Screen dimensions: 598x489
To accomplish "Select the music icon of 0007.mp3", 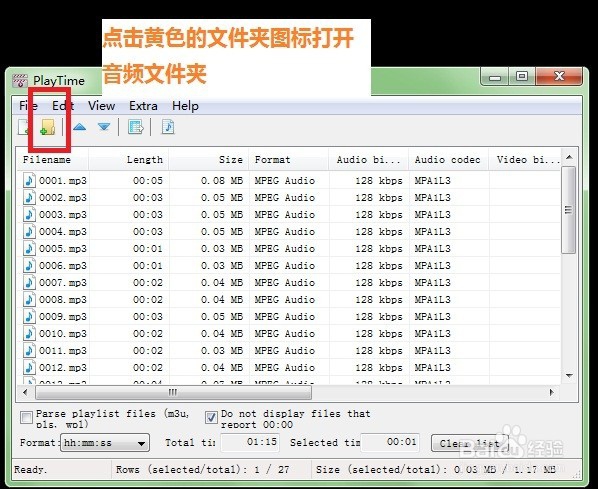I will click(29, 282).
